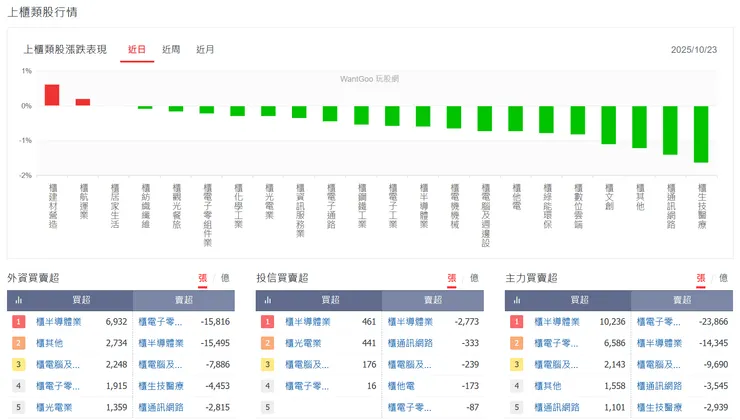740x420 pixels.
Task: Click 賣超 header in 主力買賣超 table
Action: click(682, 300)
